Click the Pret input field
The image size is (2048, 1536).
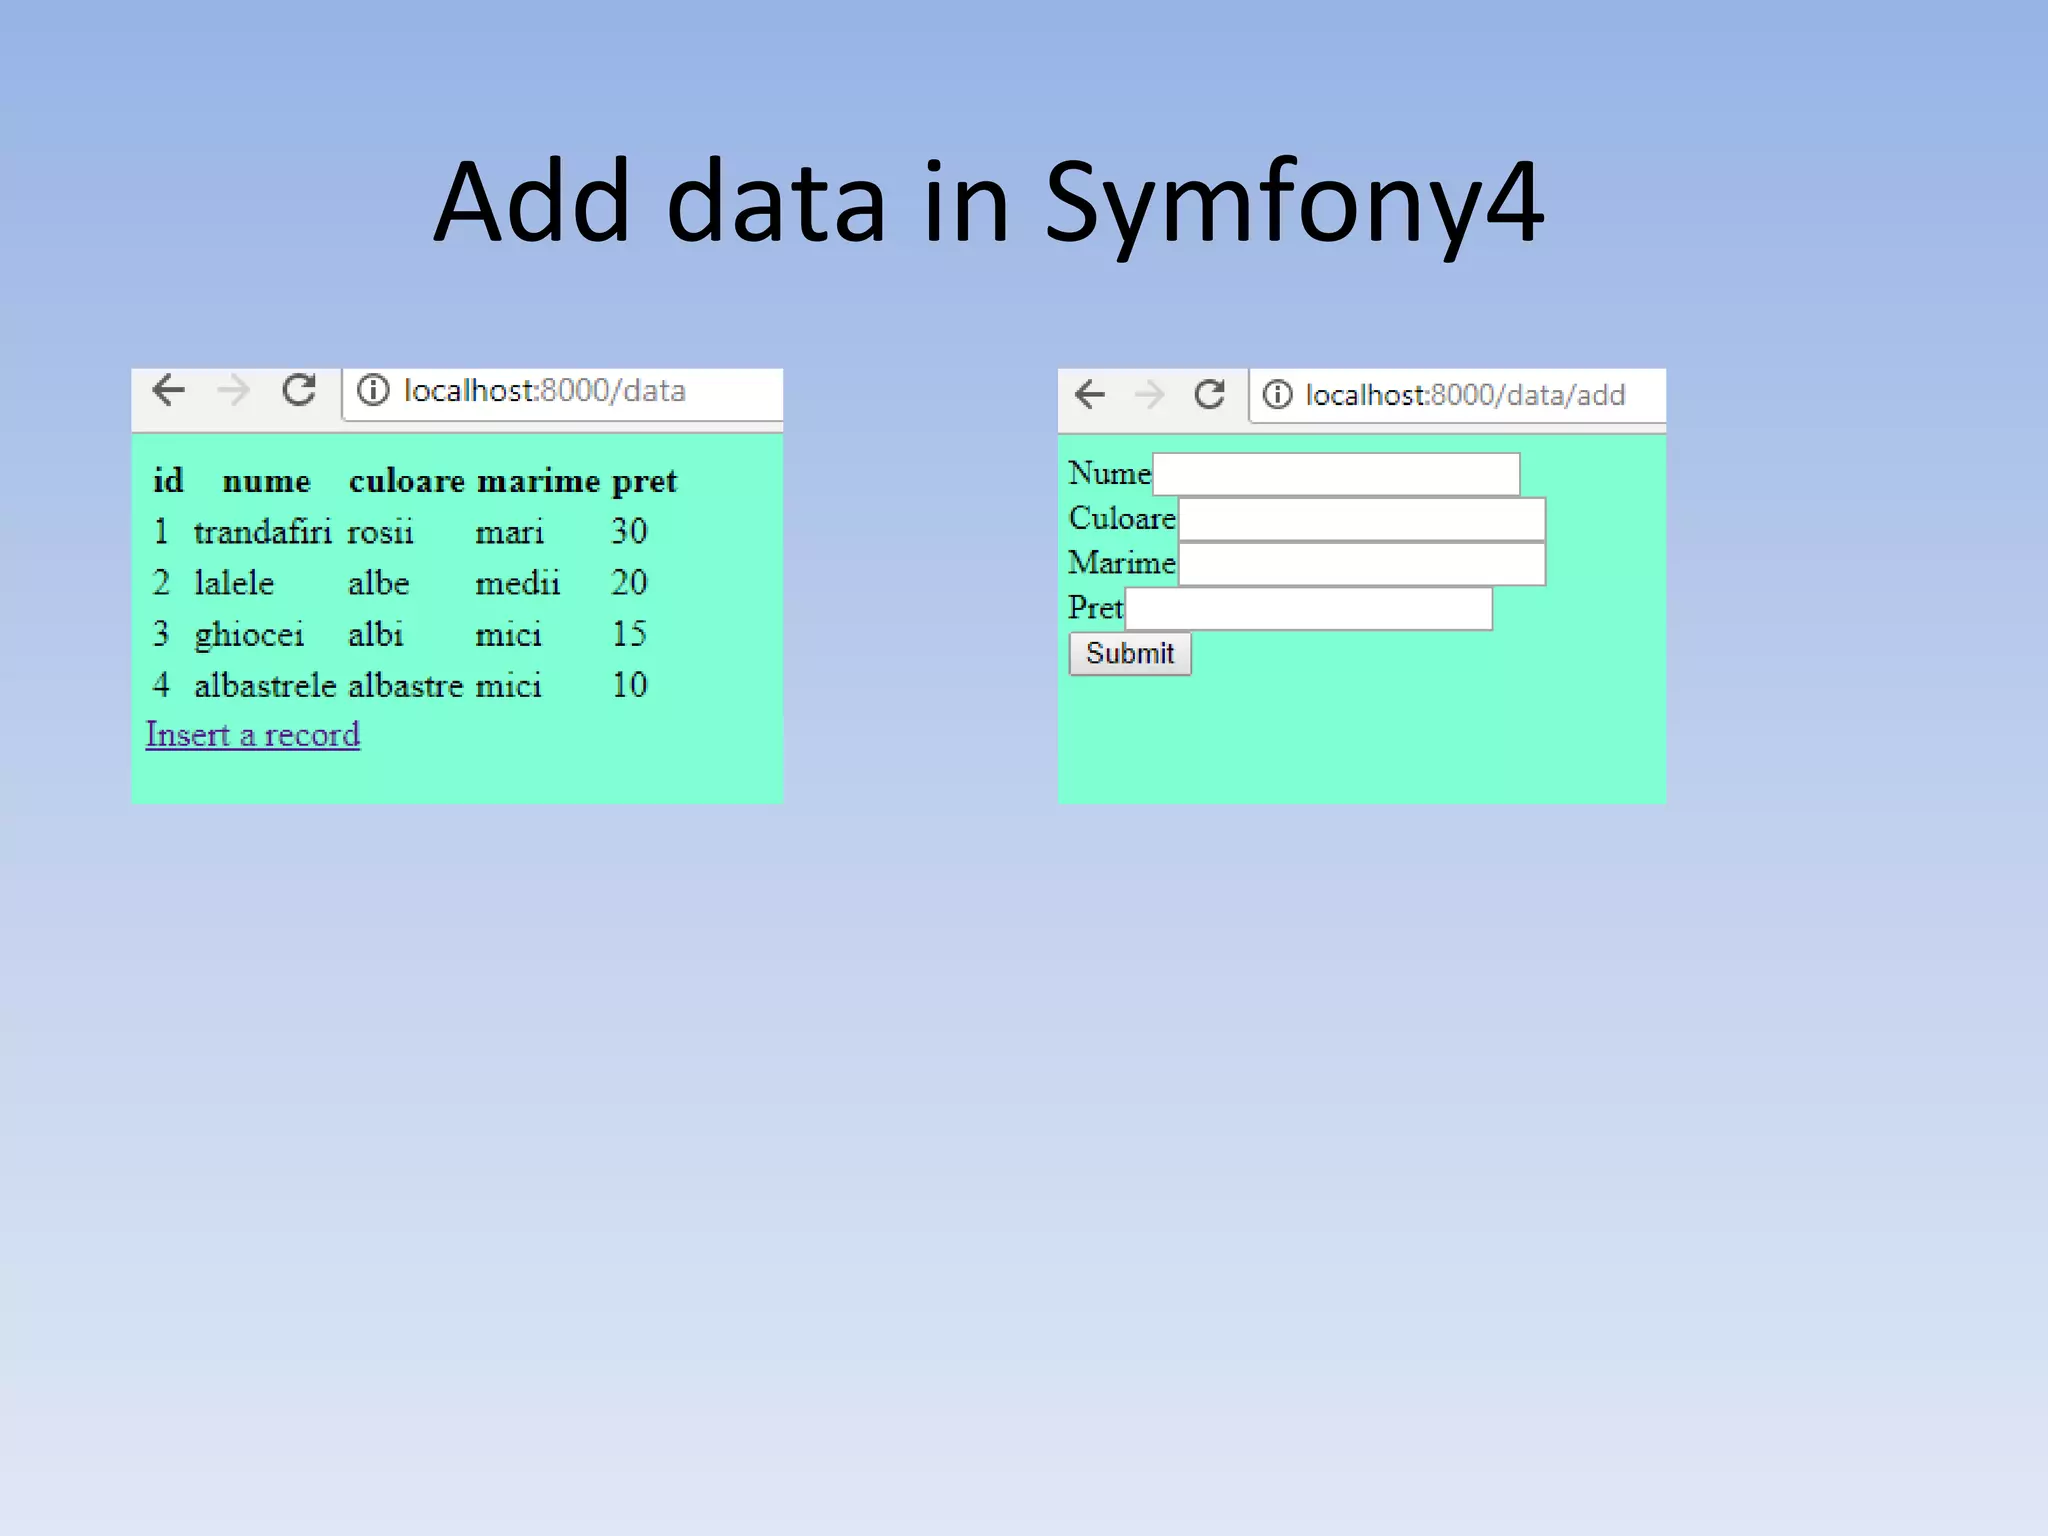pyautogui.click(x=1309, y=609)
